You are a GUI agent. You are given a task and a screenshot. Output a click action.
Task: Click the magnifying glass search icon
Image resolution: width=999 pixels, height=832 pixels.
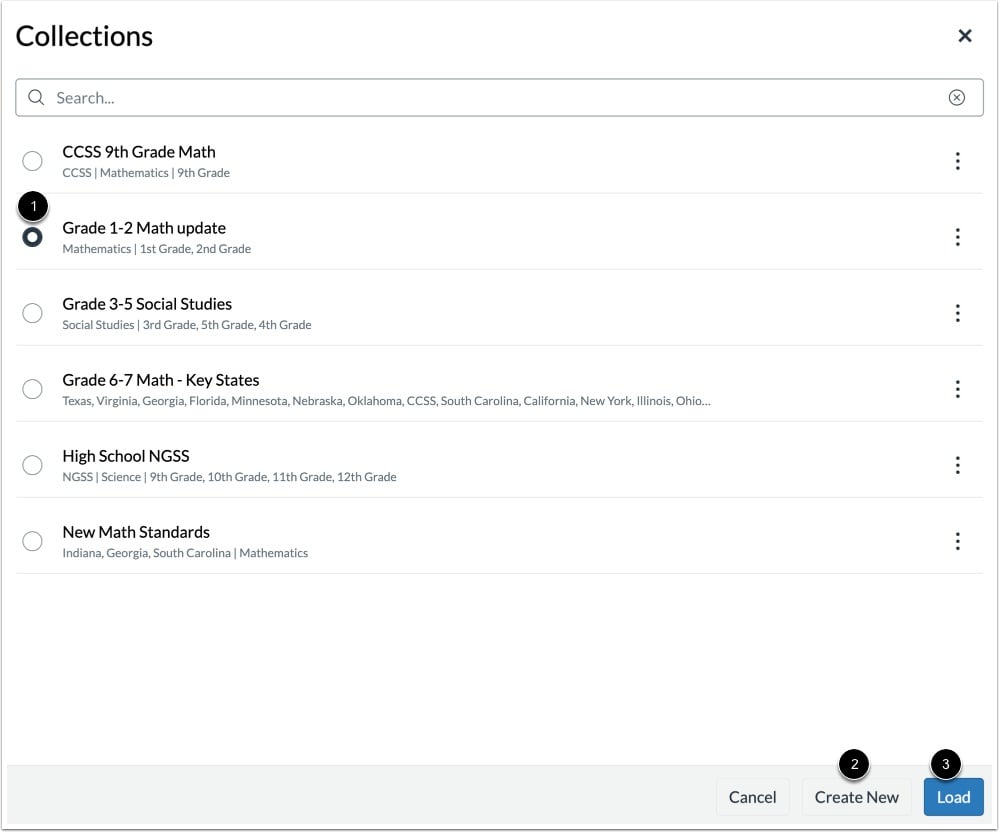(36, 98)
